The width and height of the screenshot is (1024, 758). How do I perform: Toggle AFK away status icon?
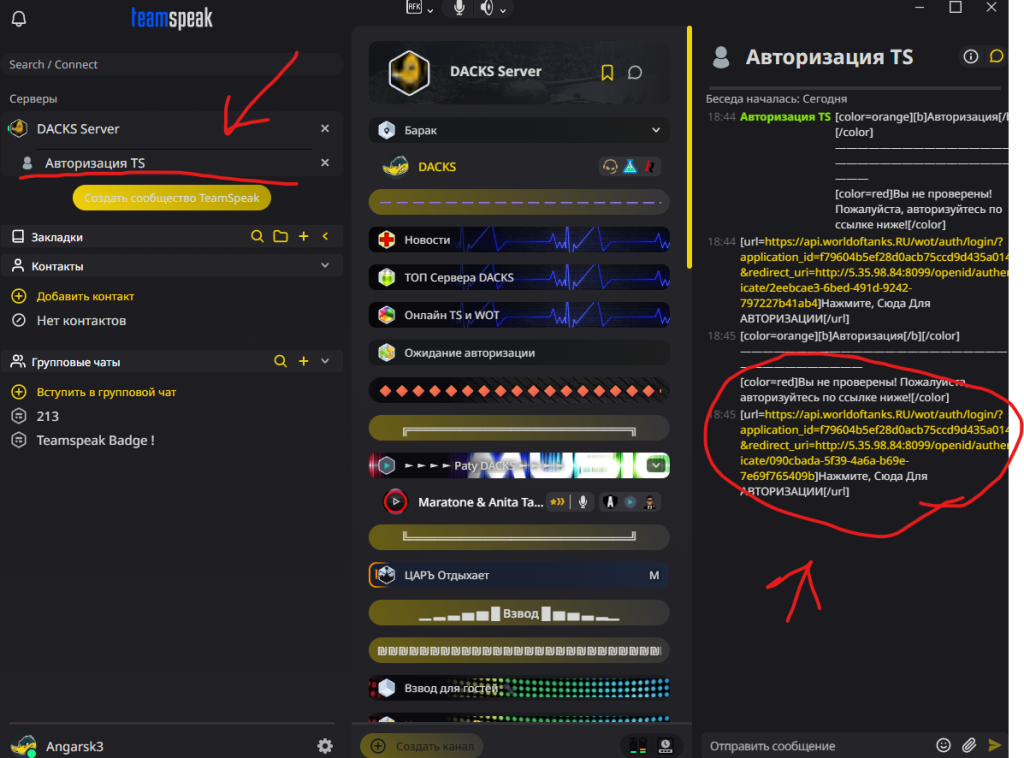[414, 7]
